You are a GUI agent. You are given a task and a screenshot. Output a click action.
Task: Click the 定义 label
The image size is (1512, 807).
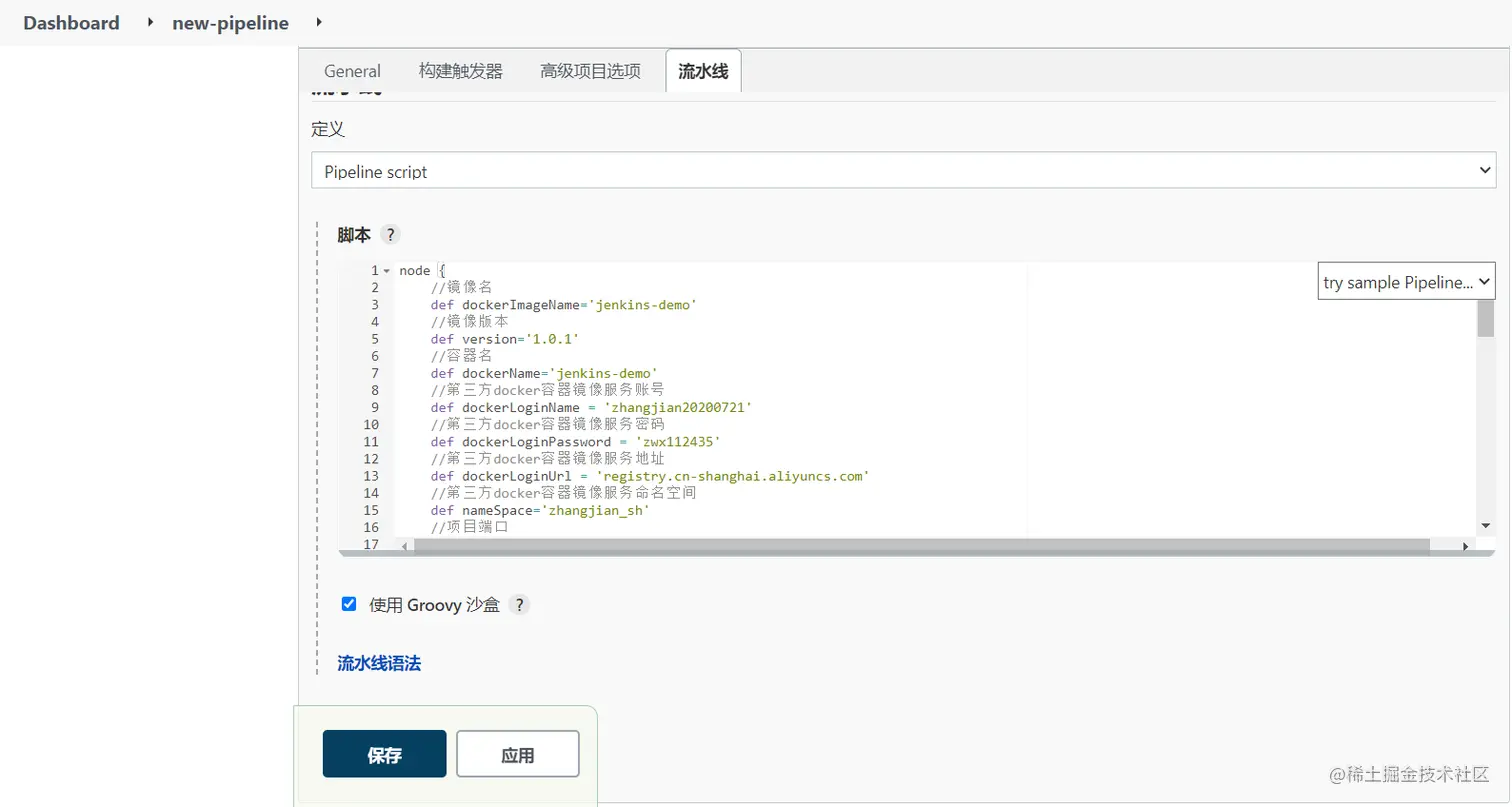pyautogui.click(x=328, y=129)
